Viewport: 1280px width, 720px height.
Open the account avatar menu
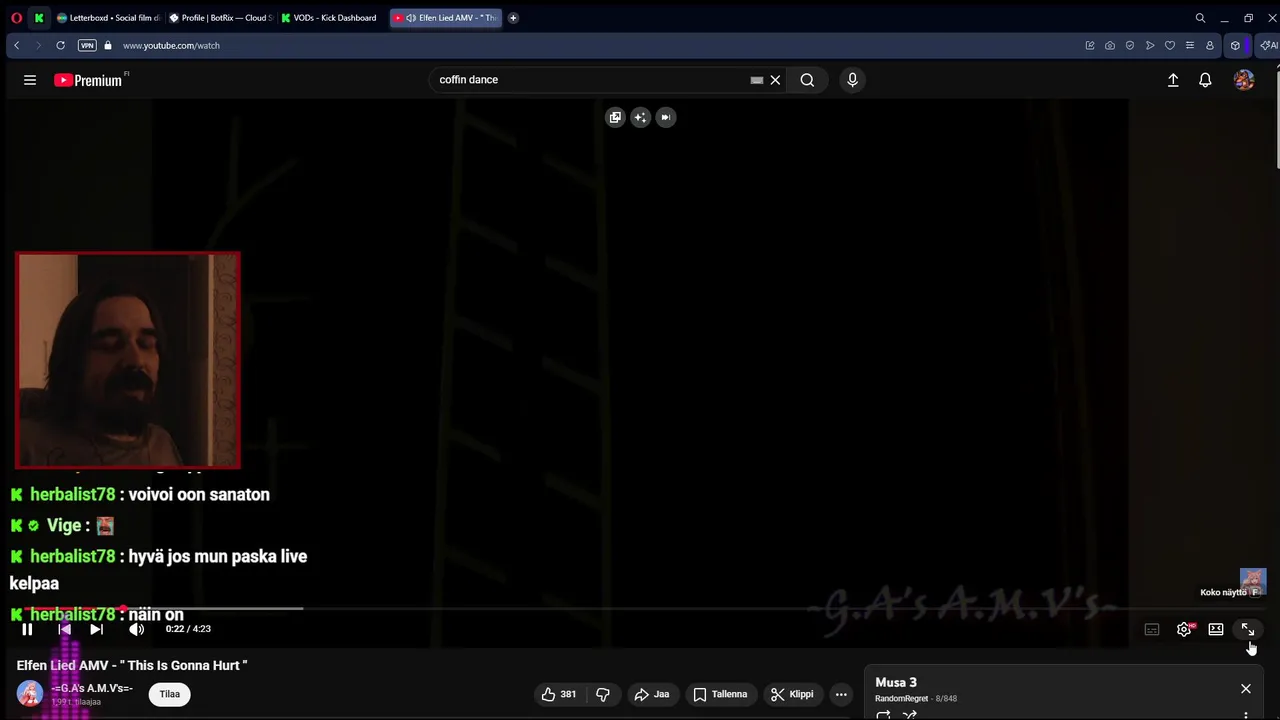pyautogui.click(x=1244, y=80)
